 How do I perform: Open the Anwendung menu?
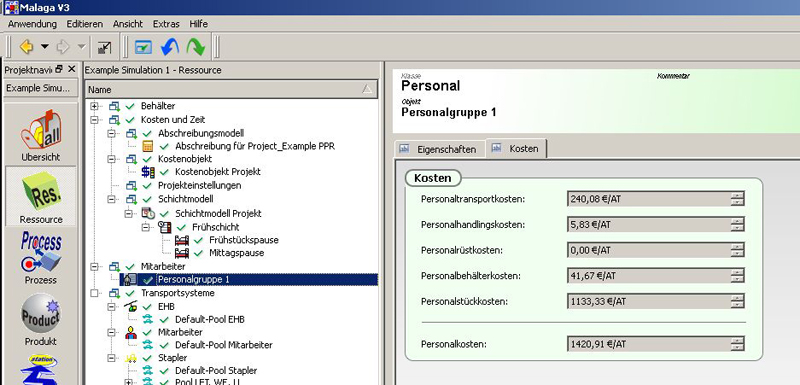click(x=32, y=24)
